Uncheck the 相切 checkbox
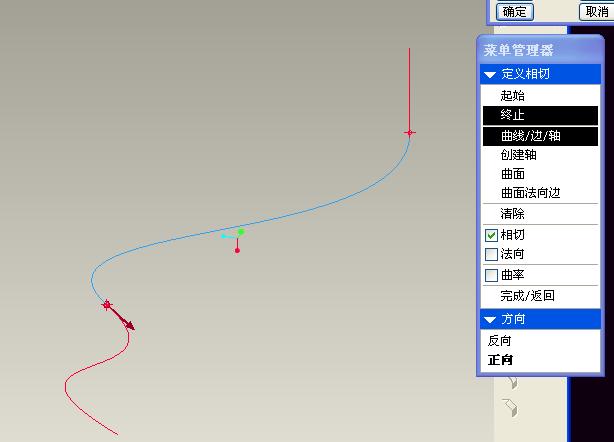 pyautogui.click(x=491, y=235)
